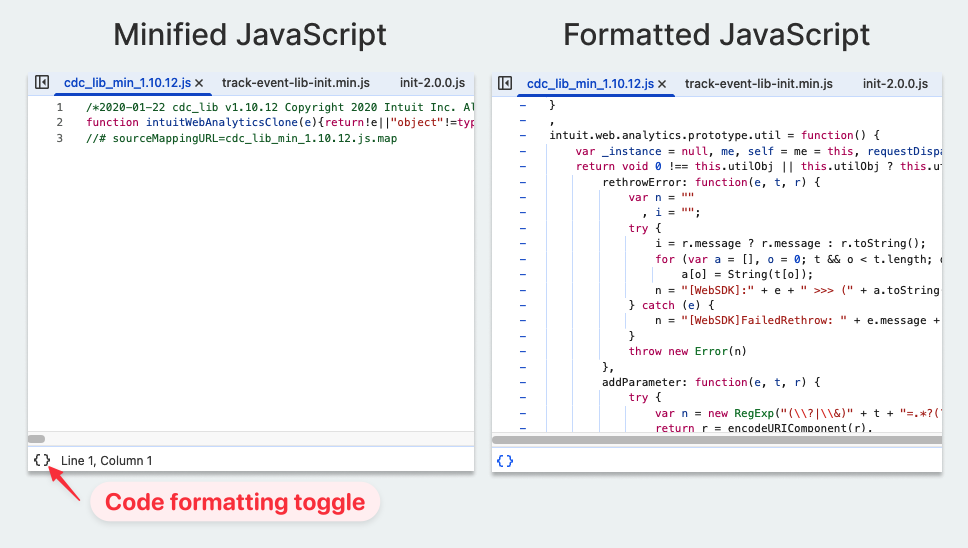
Task: Click the sourceMappingURL comment line
Action: coord(241,138)
